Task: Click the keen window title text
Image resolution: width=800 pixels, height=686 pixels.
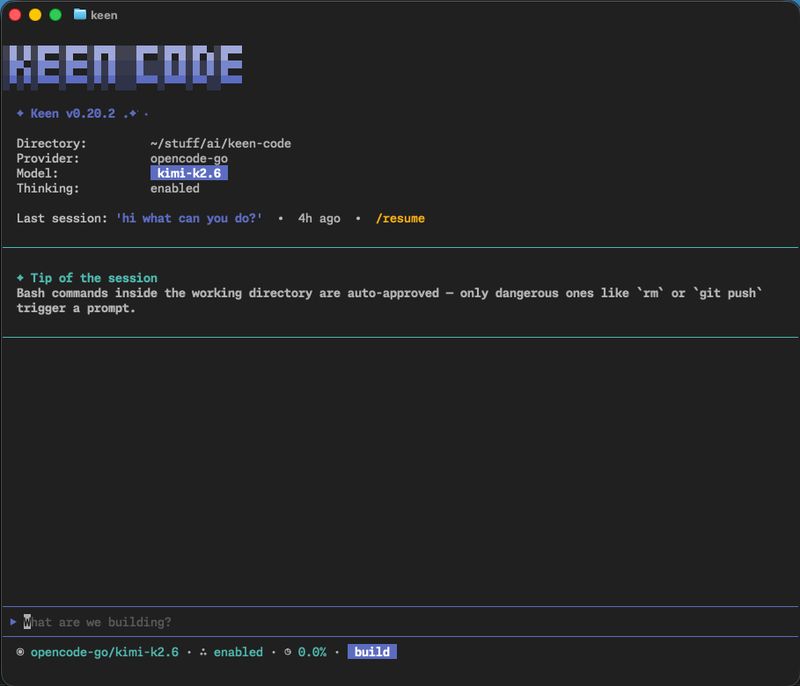Action: [x=104, y=15]
